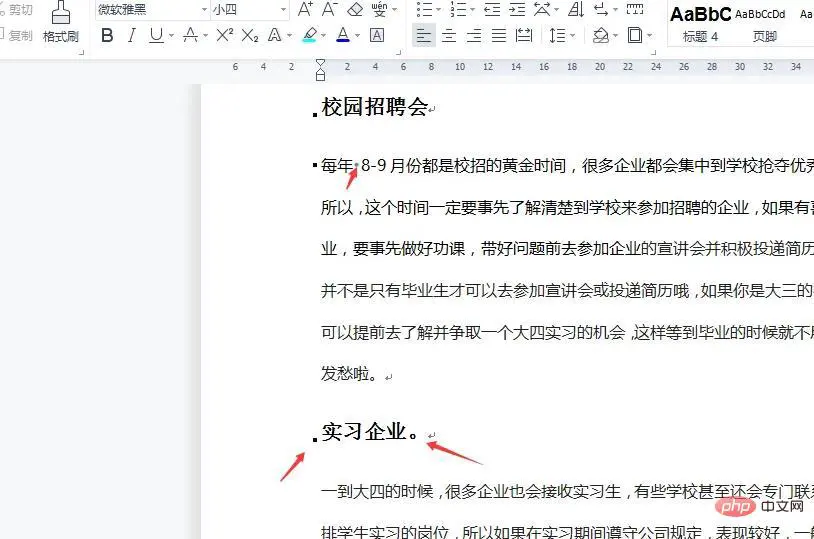Image resolution: width=814 pixels, height=539 pixels.
Task: Click the decrease indent icon
Action: point(492,9)
